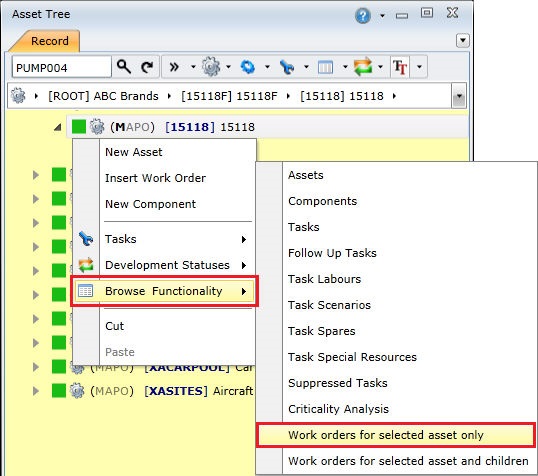Collapse the [15118] tree node
Image resolution: width=538 pixels, height=476 pixels.
pyautogui.click(x=57, y=127)
